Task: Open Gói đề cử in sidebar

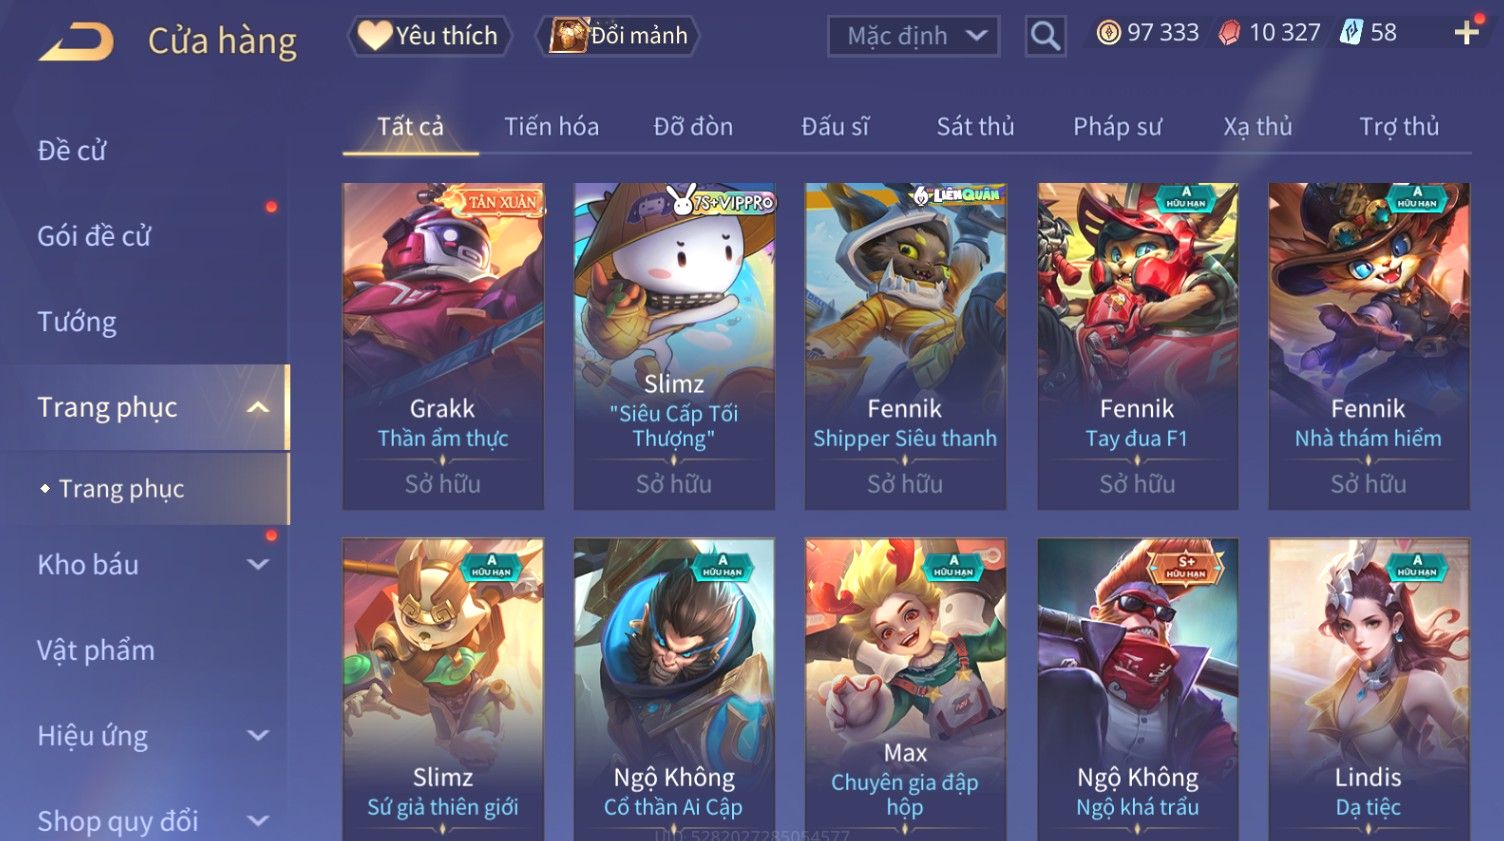Action: 94,236
